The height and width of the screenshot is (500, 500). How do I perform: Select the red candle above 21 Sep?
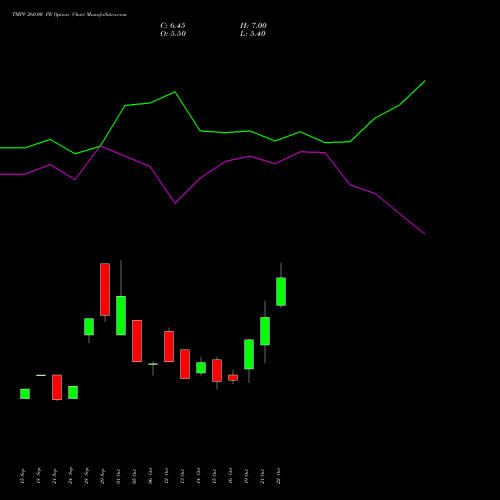57,387
